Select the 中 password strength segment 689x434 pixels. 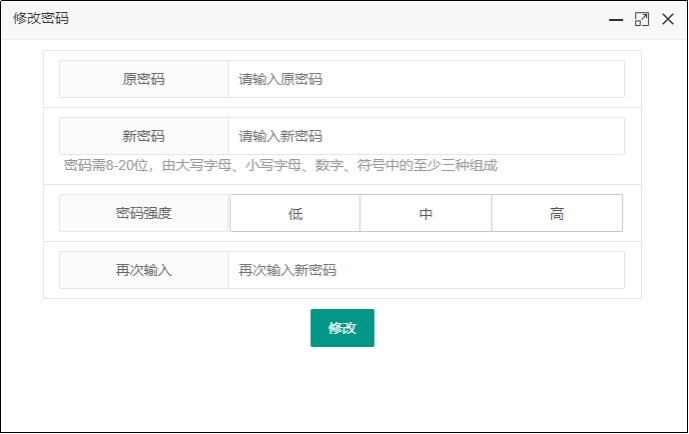426,213
